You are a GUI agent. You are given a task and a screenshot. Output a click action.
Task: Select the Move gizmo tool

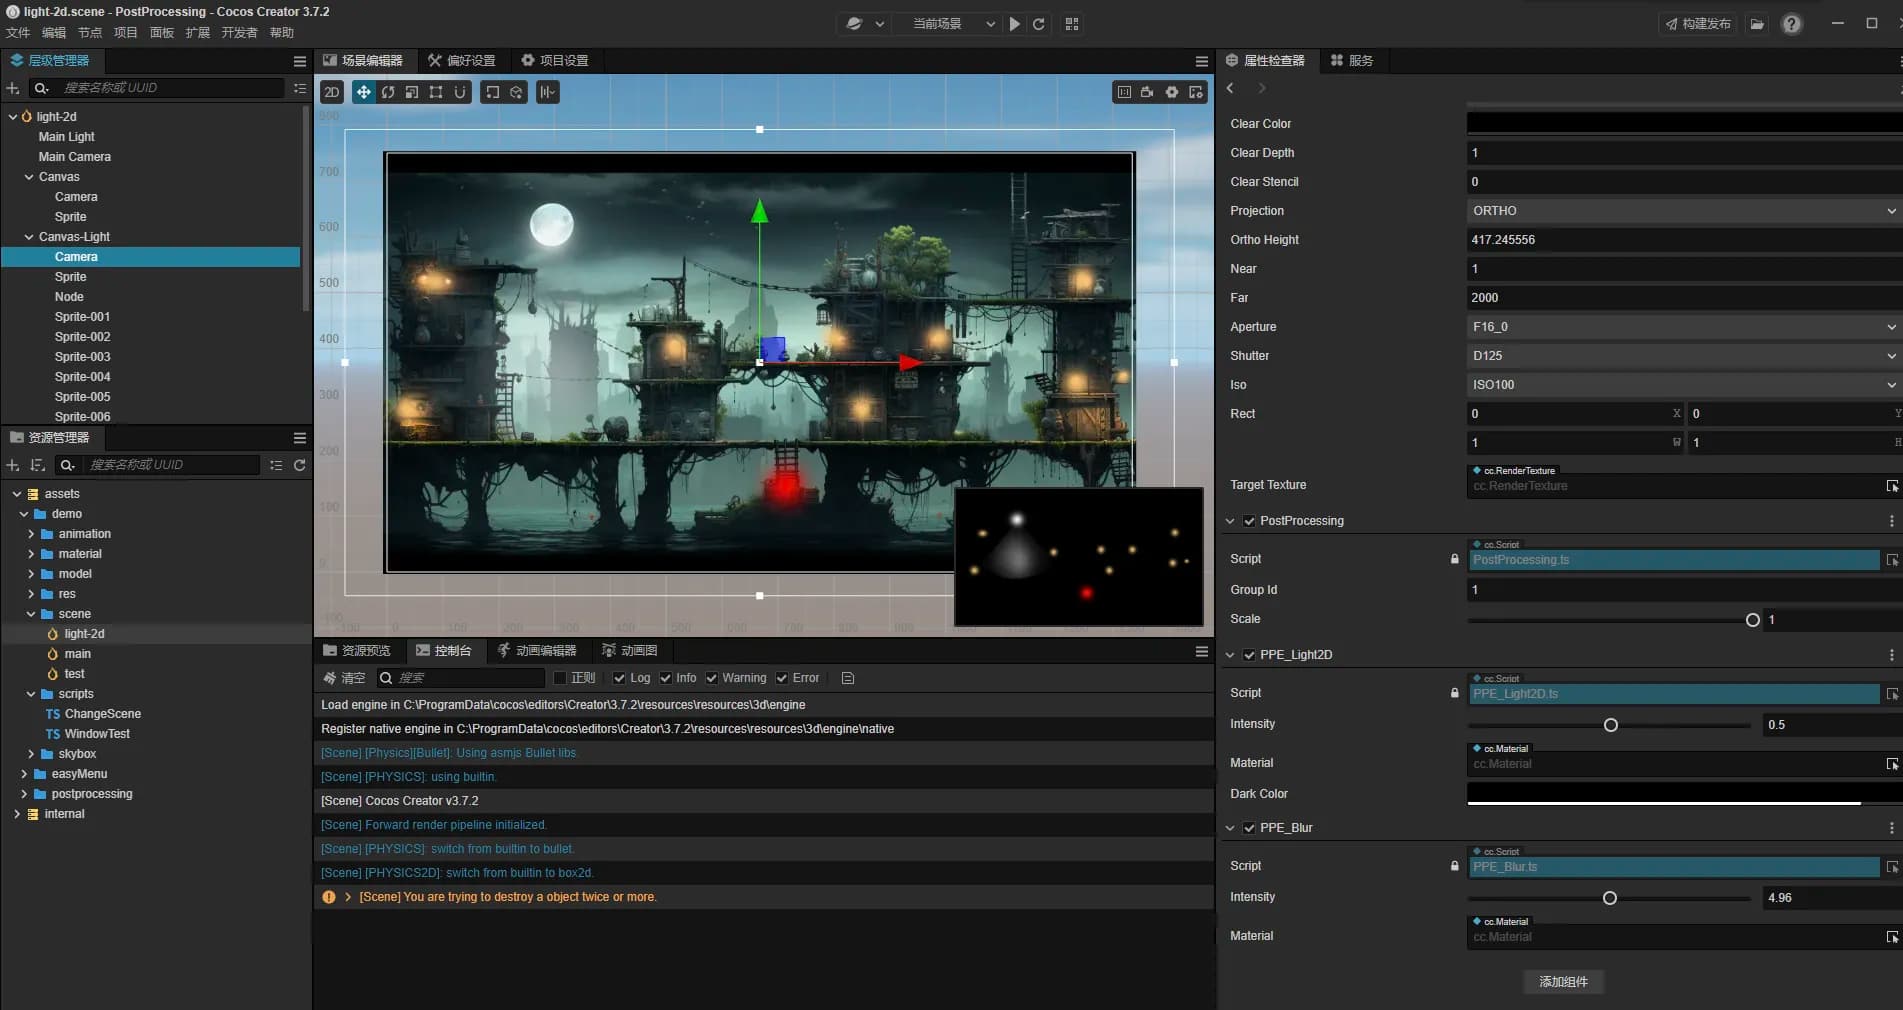(x=364, y=92)
